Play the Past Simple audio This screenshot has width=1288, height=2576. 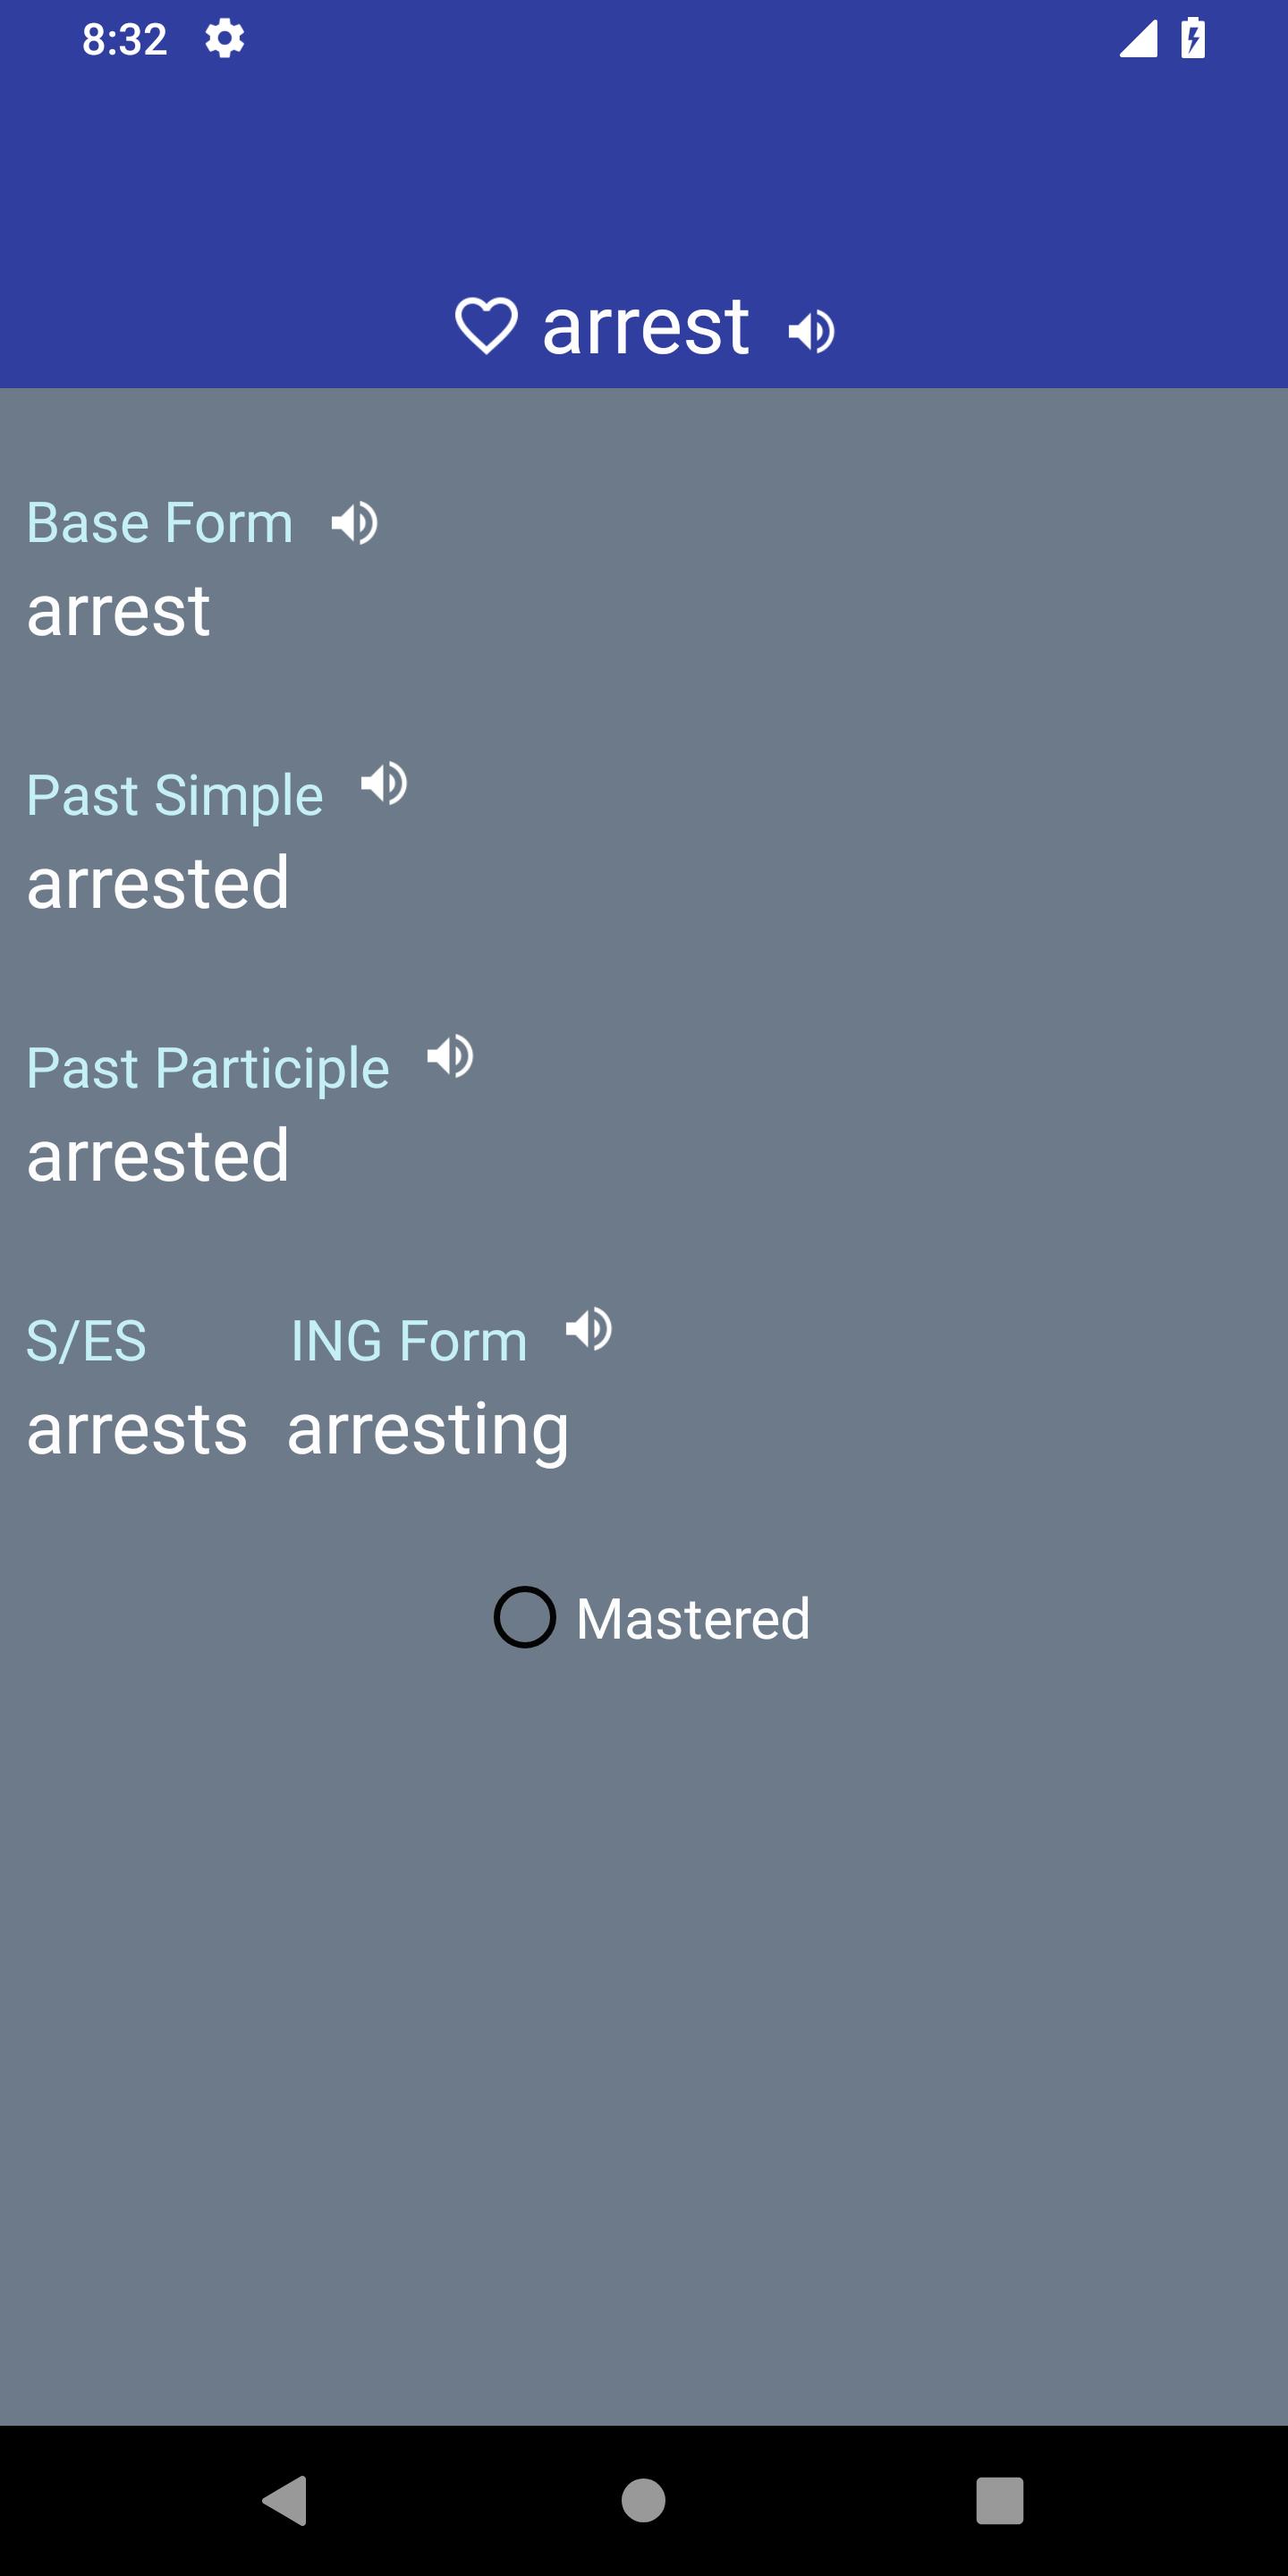pos(384,783)
